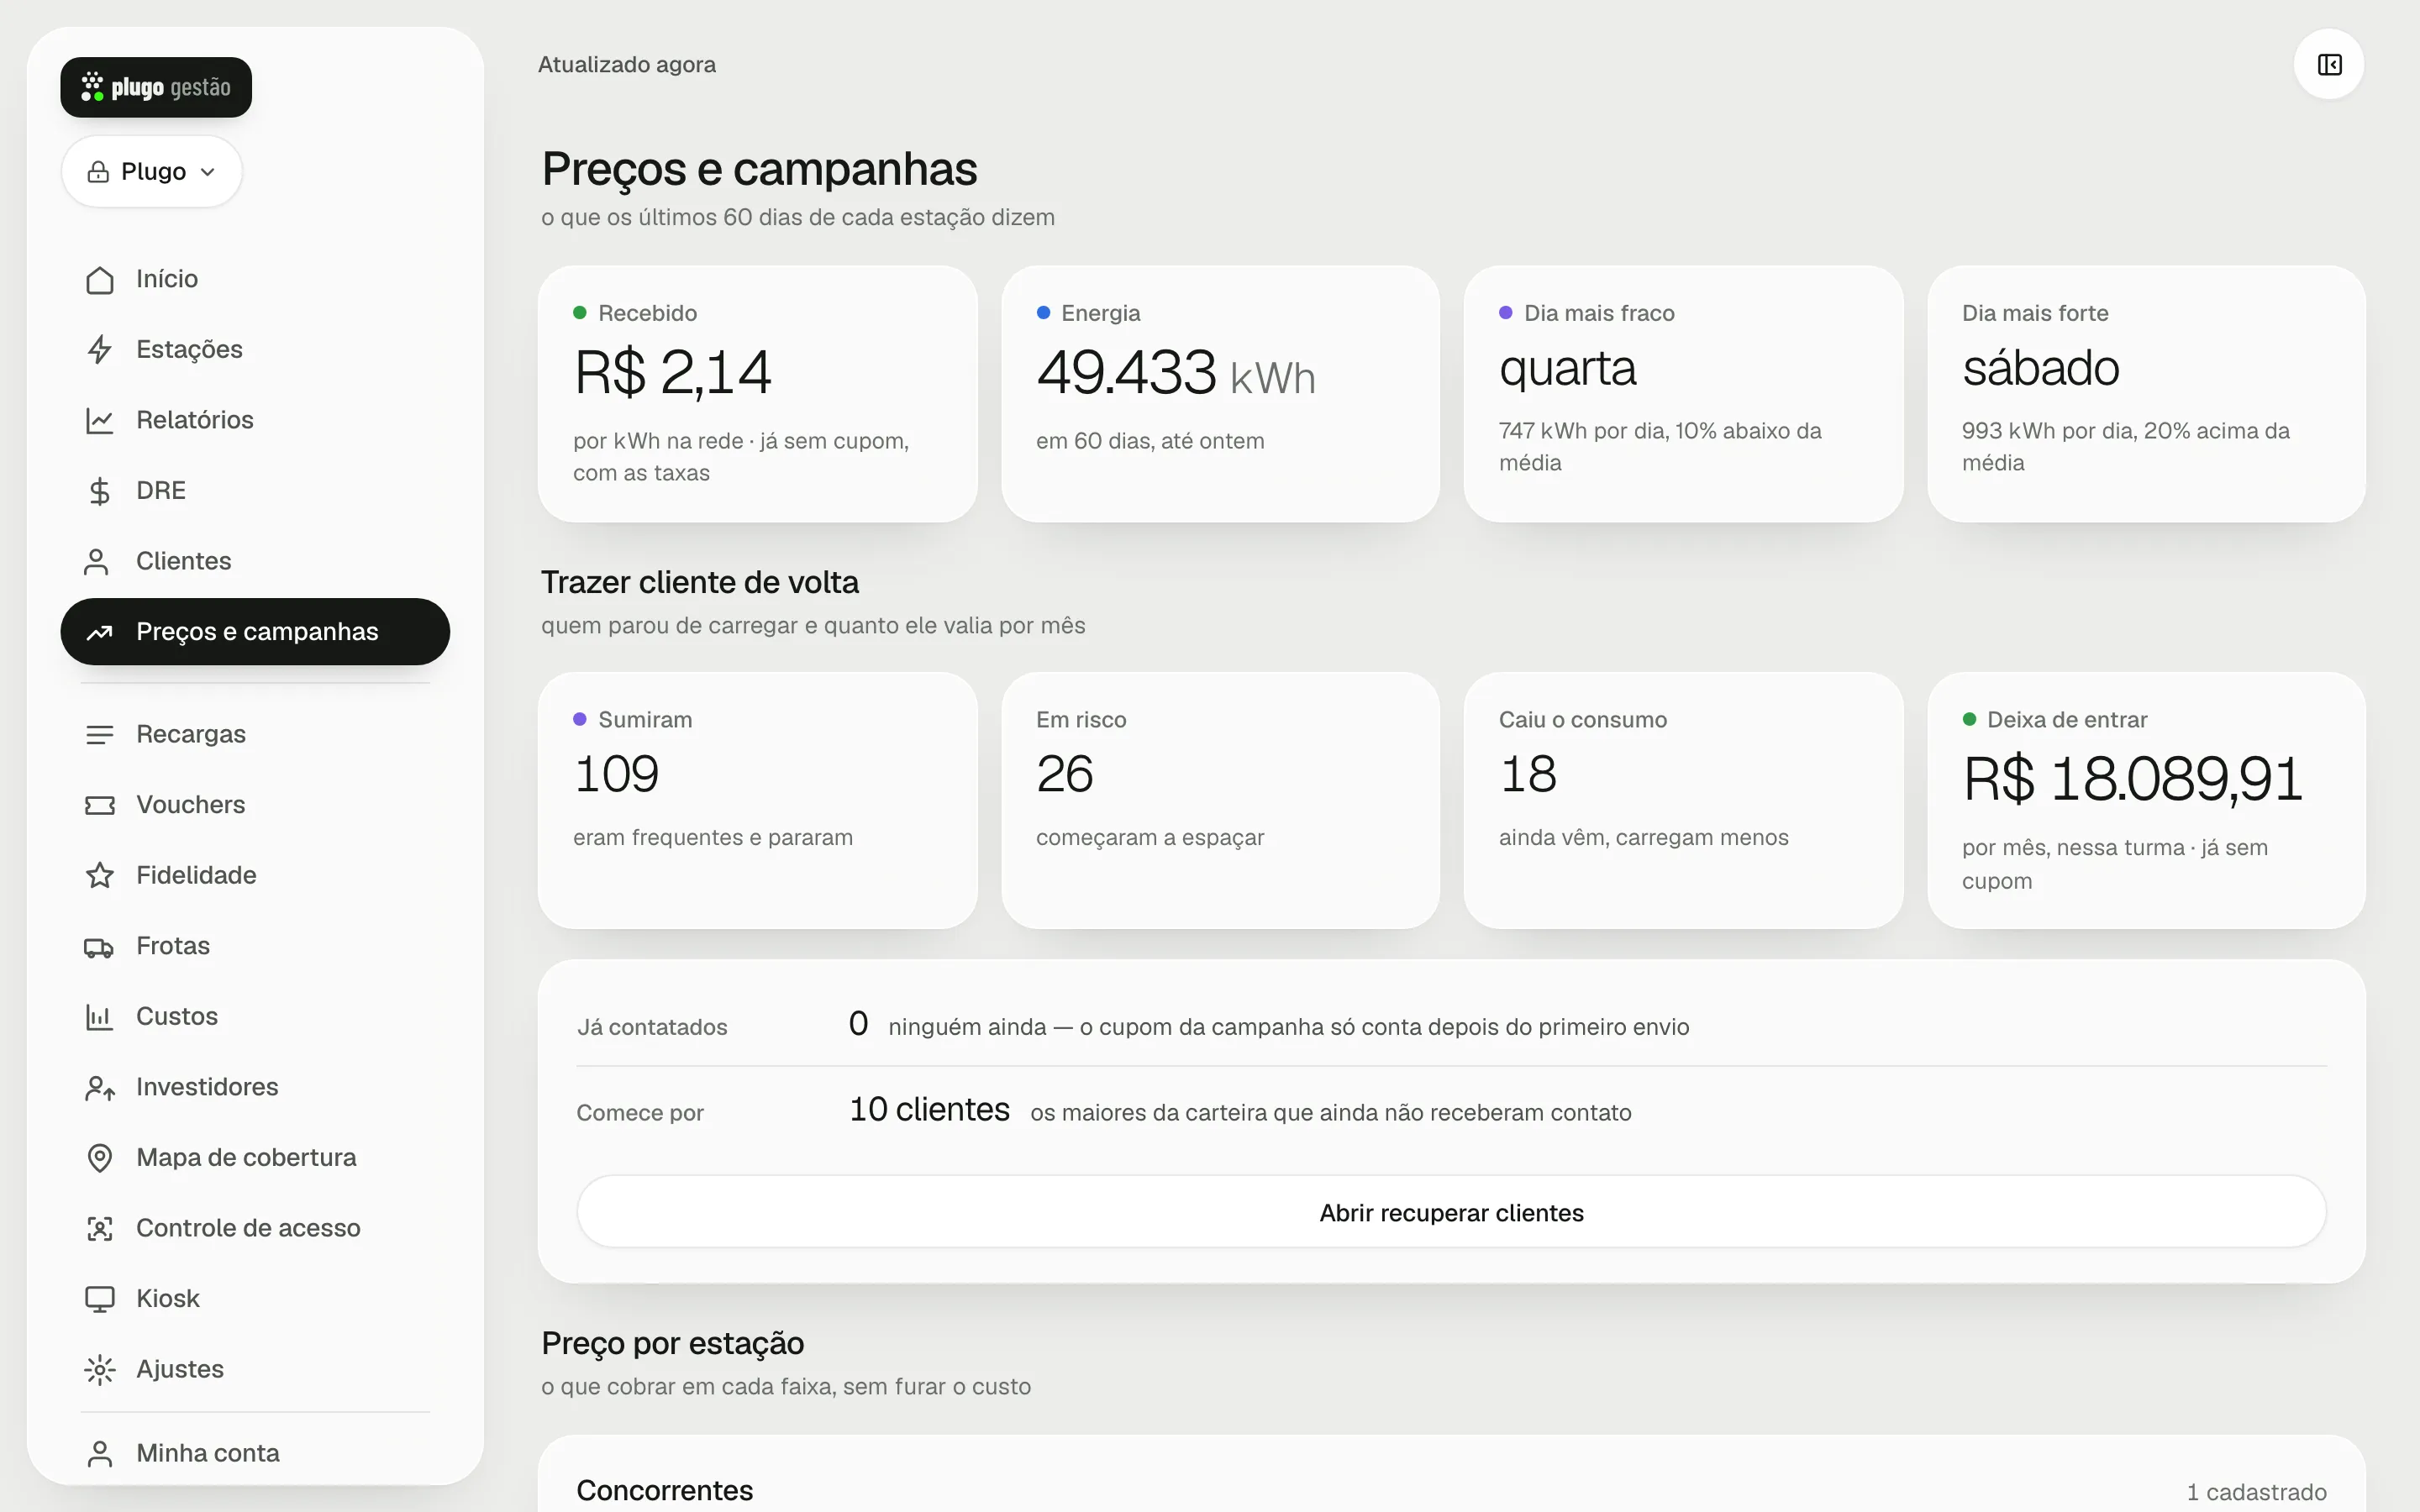Click the Clientes person icon
This screenshot has width=2420, height=1512.
[96, 562]
